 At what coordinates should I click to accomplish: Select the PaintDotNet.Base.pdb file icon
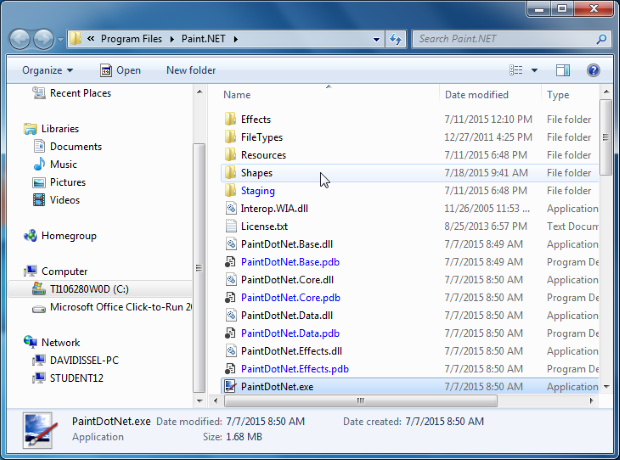tap(231, 262)
